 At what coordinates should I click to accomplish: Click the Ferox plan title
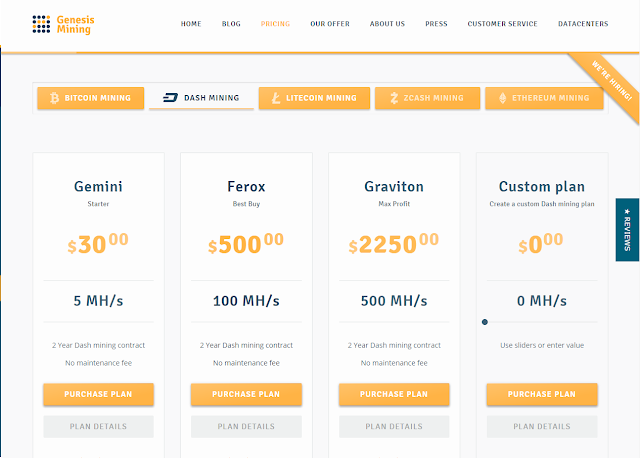[x=246, y=187]
